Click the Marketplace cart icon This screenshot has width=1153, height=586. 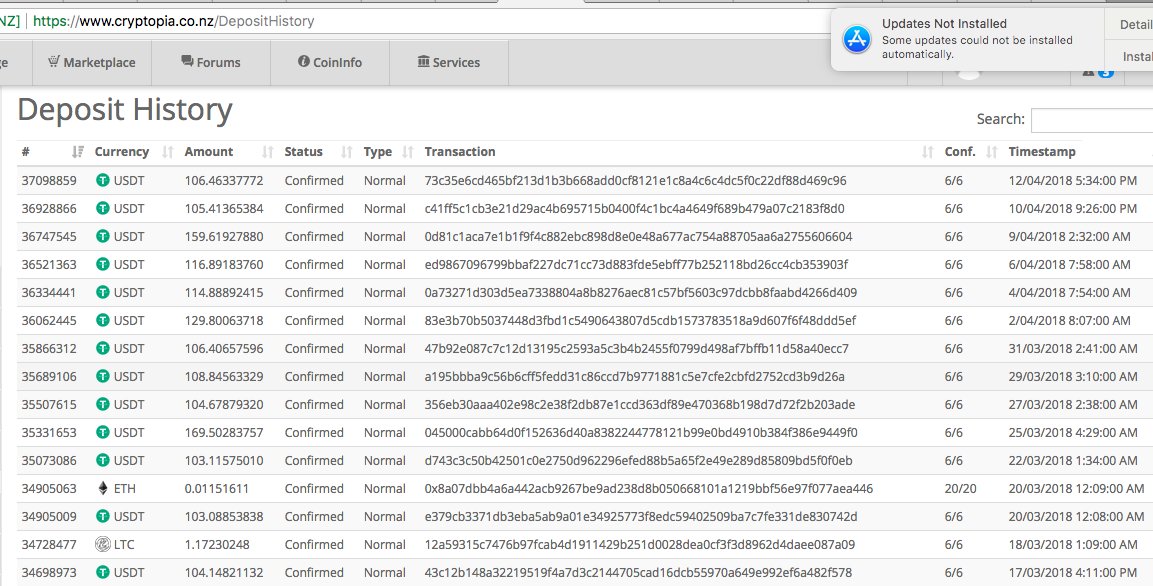[x=54, y=62]
